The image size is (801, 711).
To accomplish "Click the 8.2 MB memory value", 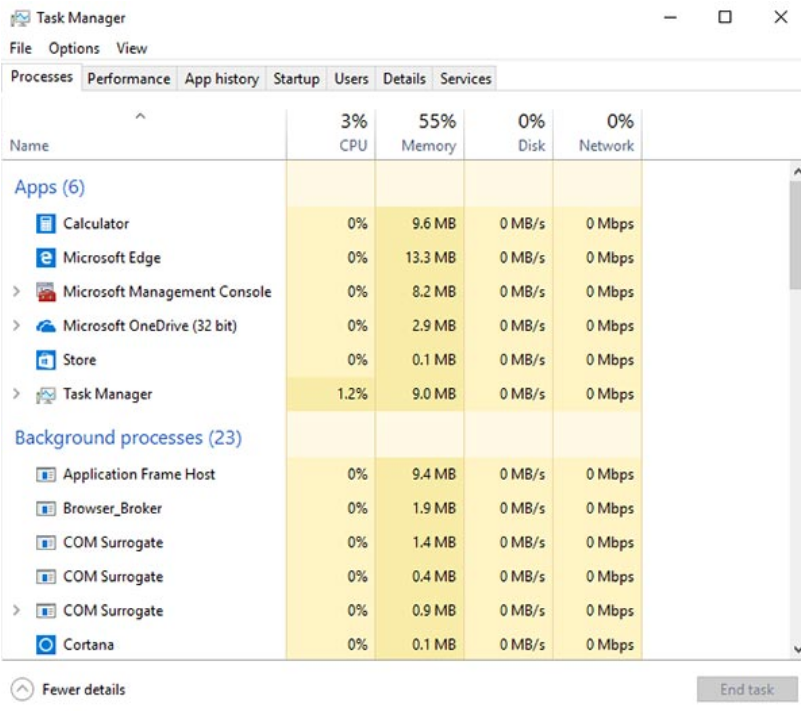I will tap(434, 292).
